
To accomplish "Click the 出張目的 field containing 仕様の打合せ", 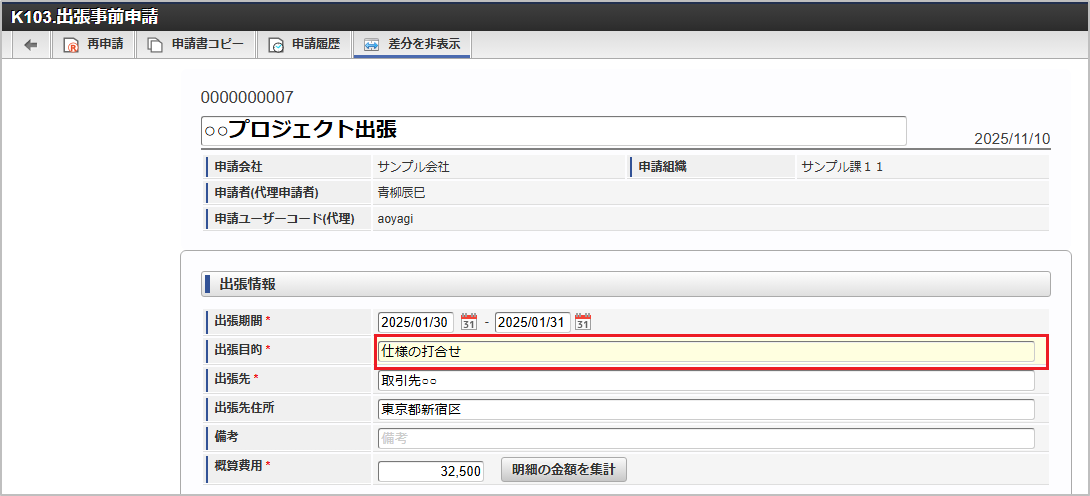I will (x=706, y=352).
